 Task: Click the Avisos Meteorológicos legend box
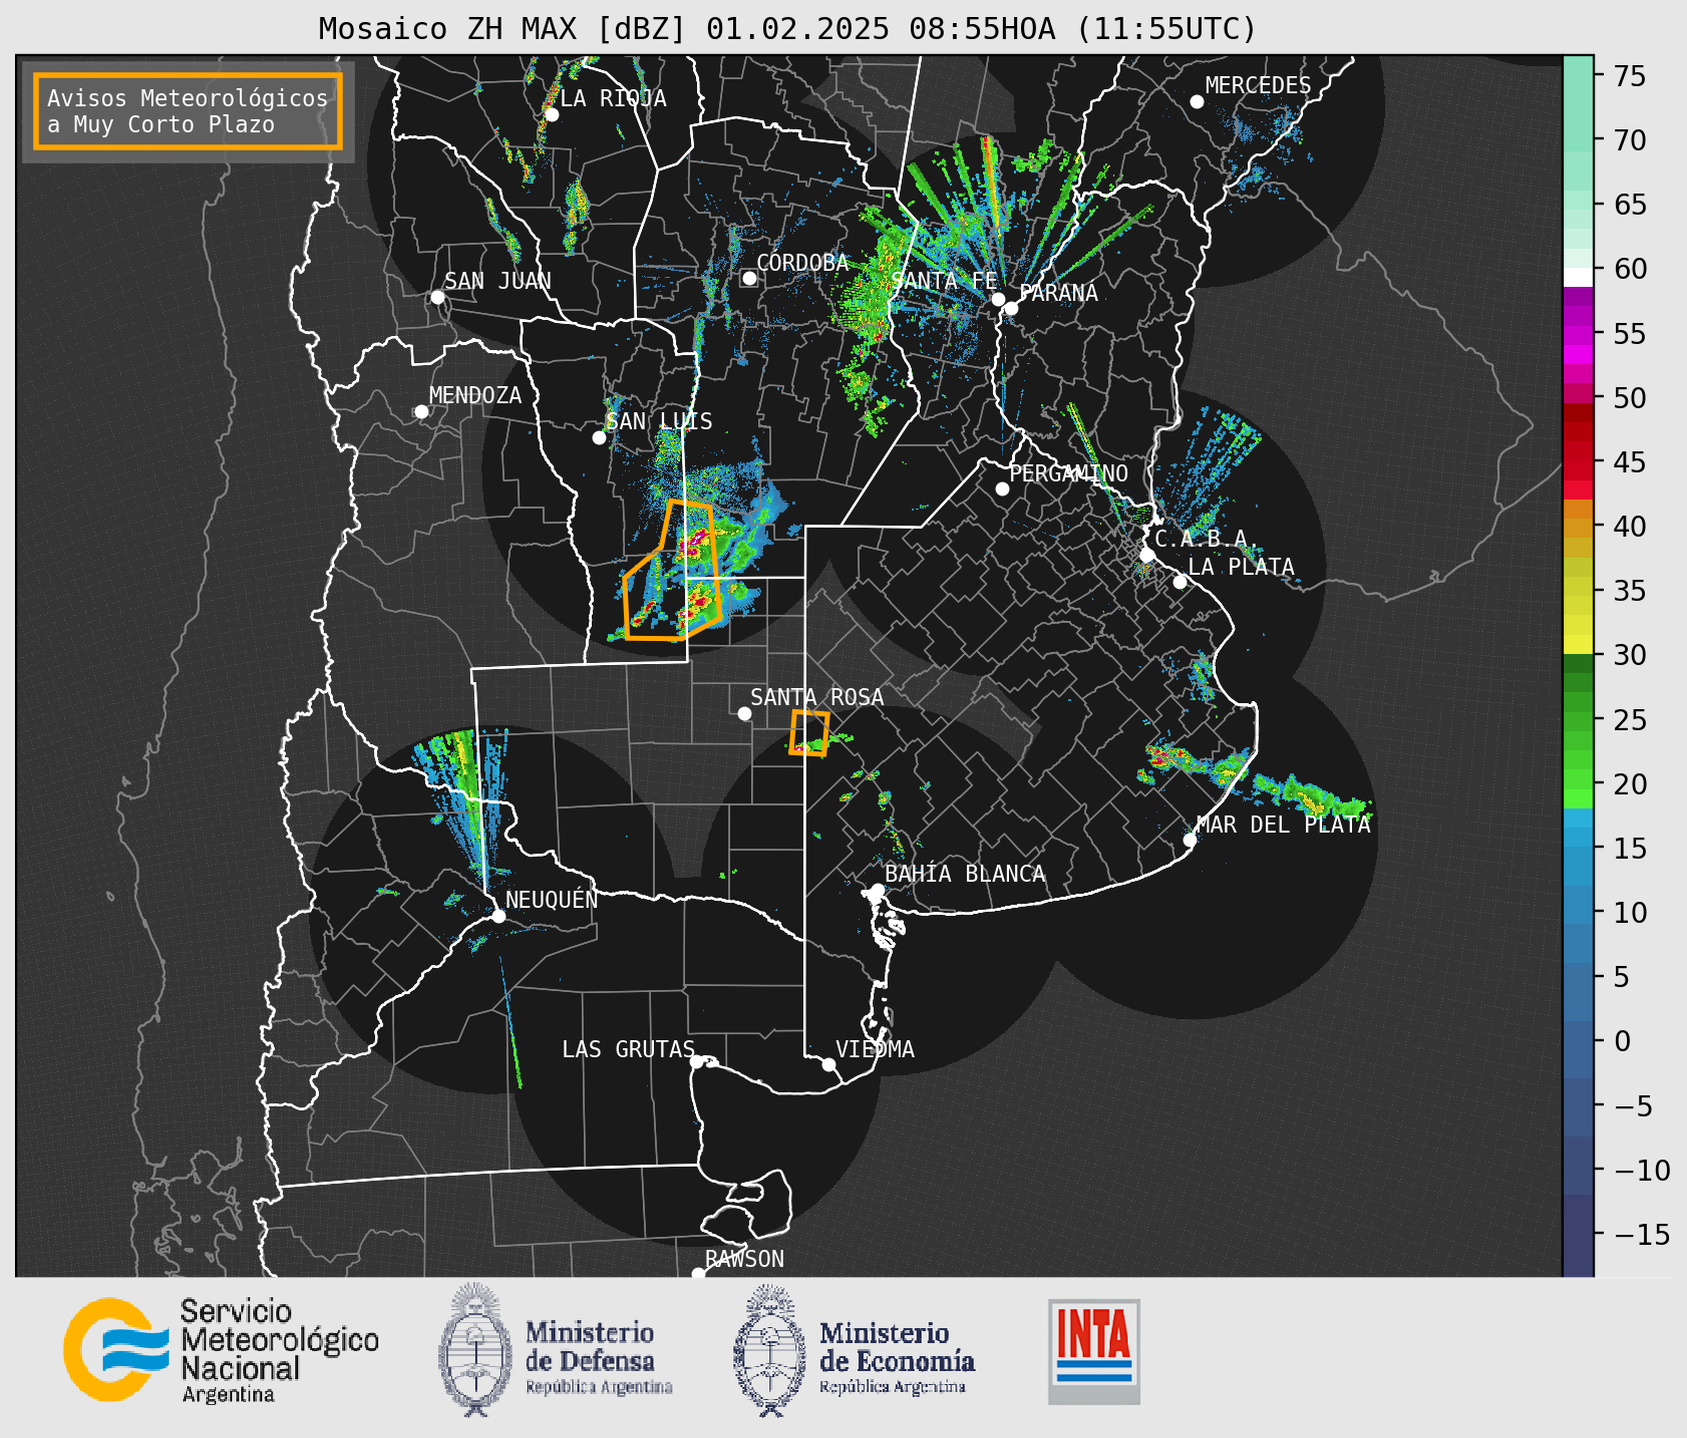click(188, 111)
